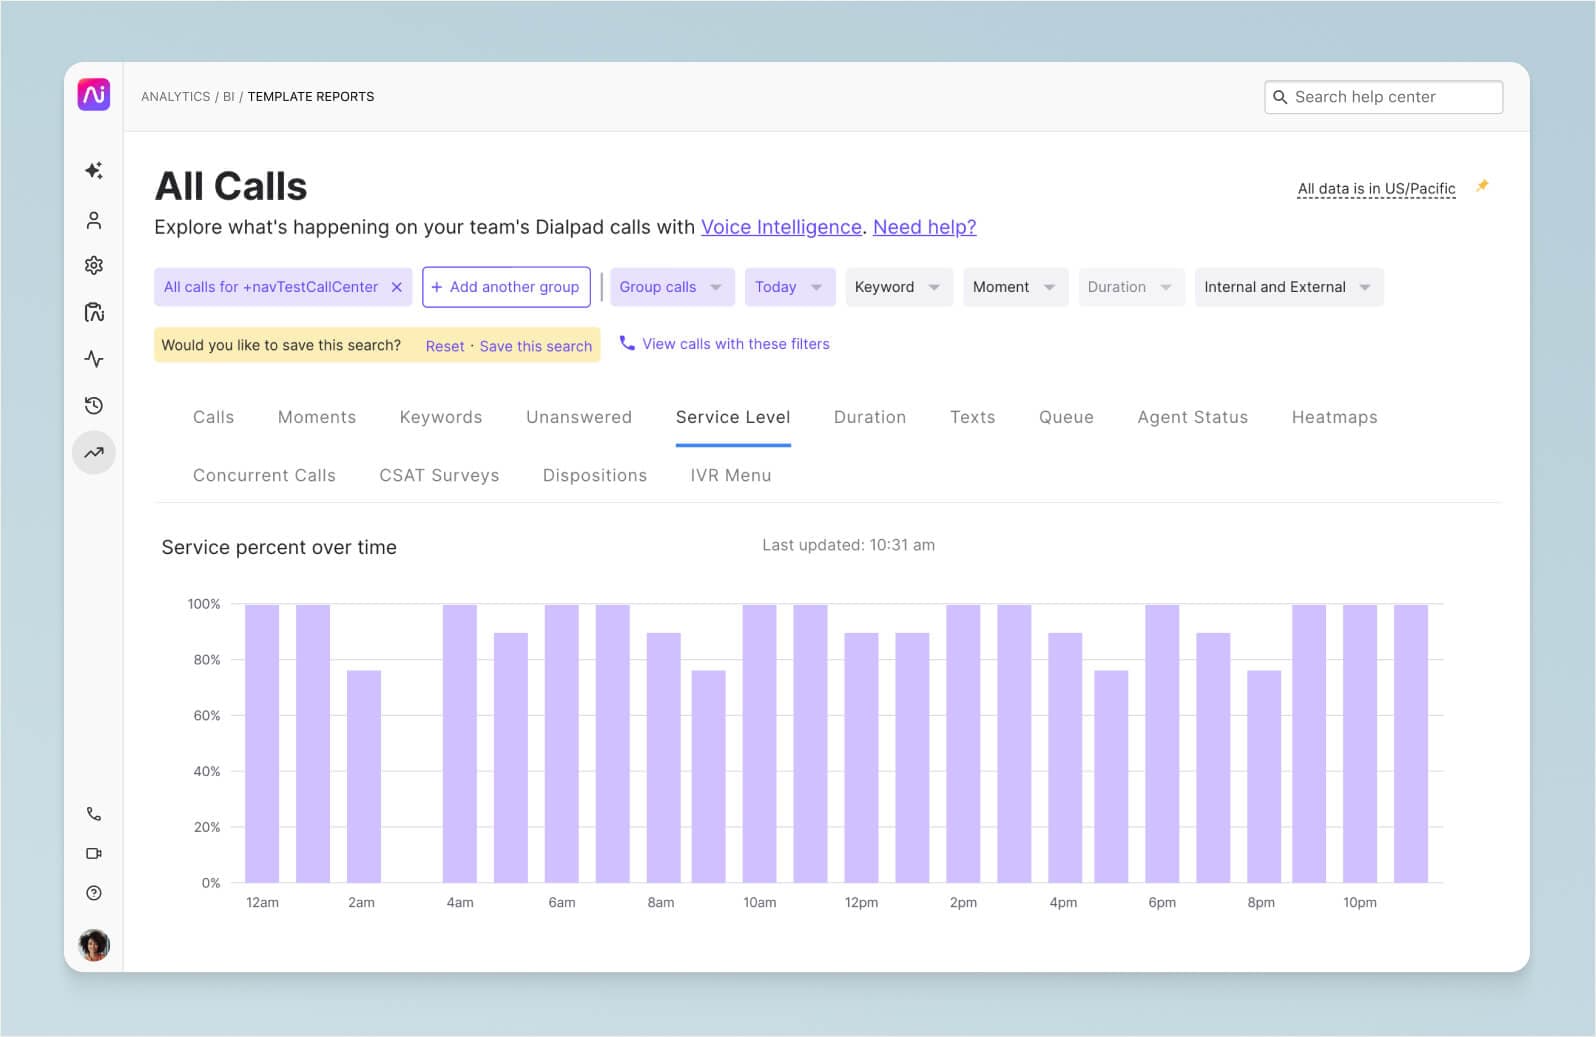Click the pin icon beside timezone
The width and height of the screenshot is (1596, 1037).
(x=1482, y=186)
